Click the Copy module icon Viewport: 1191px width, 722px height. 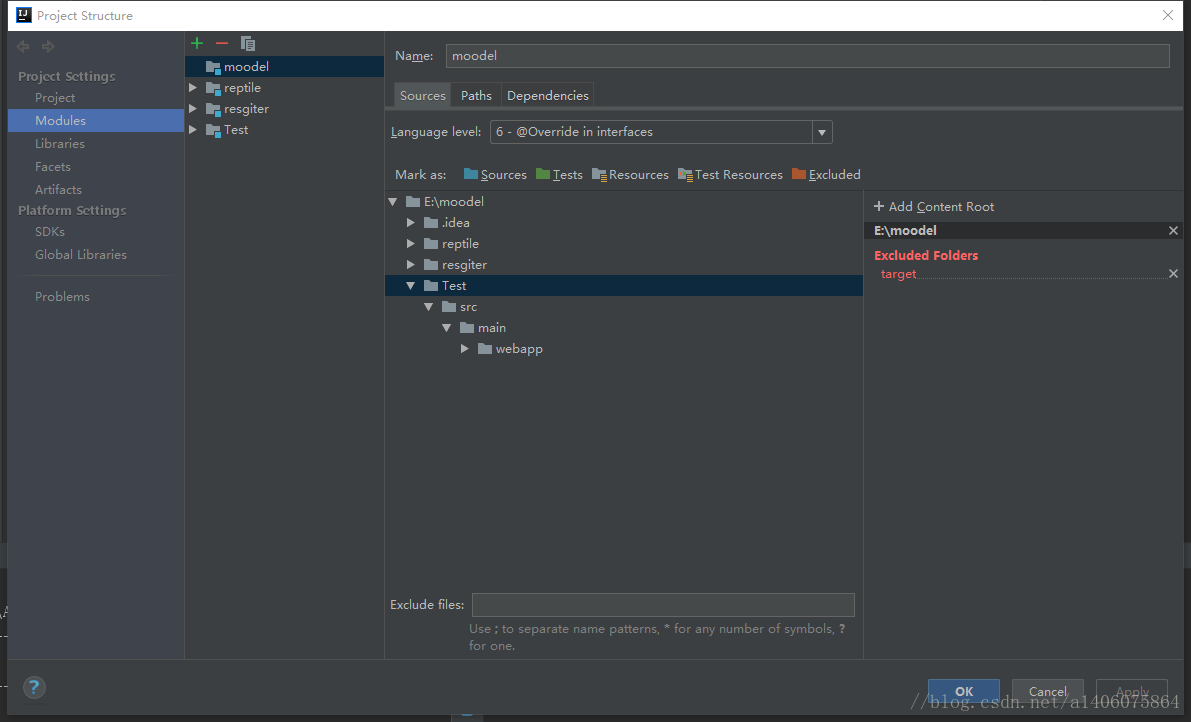(248, 43)
